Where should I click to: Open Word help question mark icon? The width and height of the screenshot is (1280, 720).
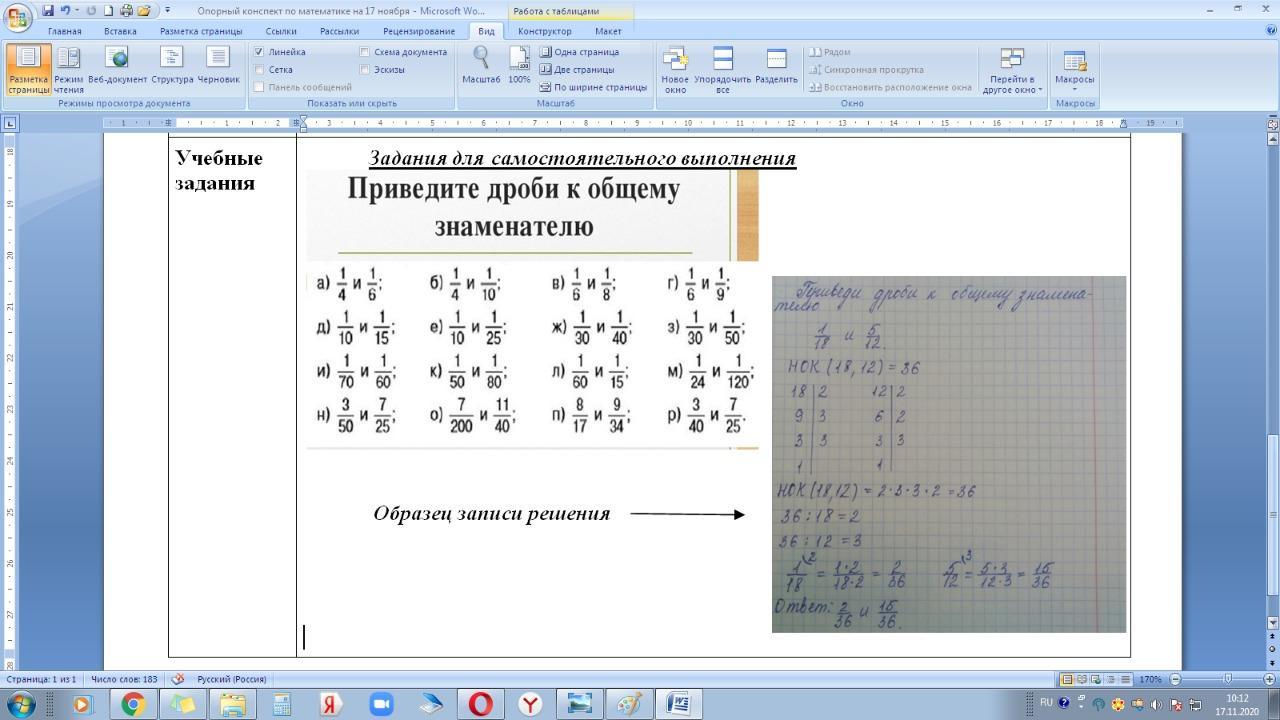coord(1270,31)
